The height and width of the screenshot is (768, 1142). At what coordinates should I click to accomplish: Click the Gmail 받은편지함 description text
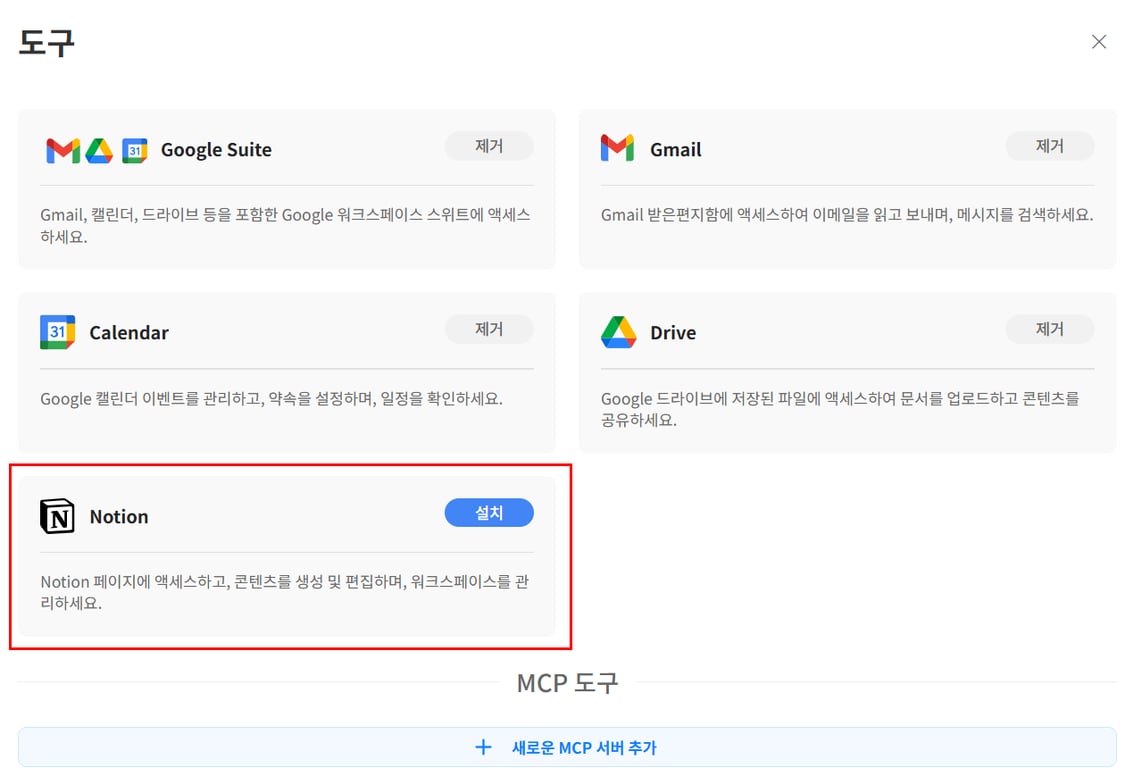click(847, 214)
